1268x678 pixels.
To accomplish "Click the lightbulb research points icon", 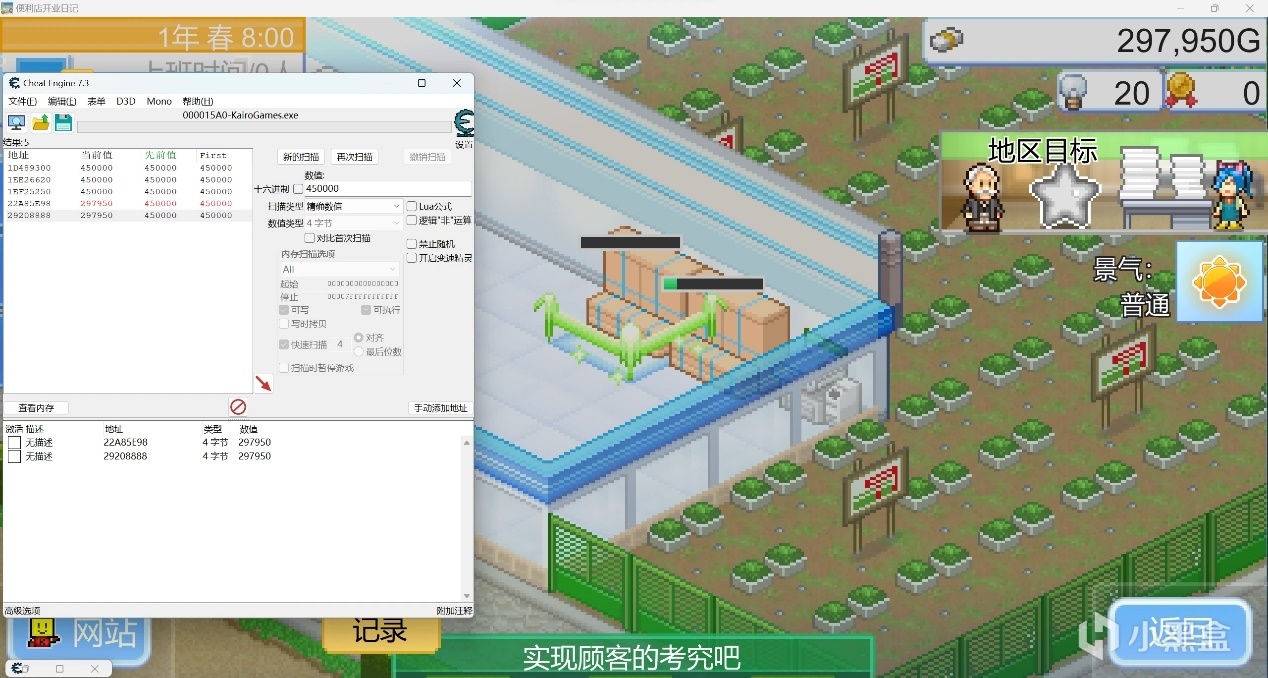I will coord(1072,91).
